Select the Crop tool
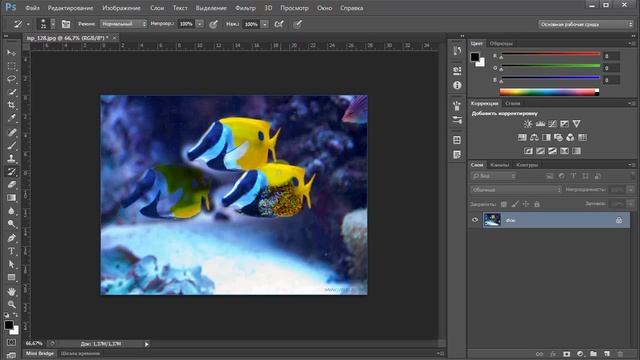This screenshot has height=360, width=640. click(x=11, y=105)
